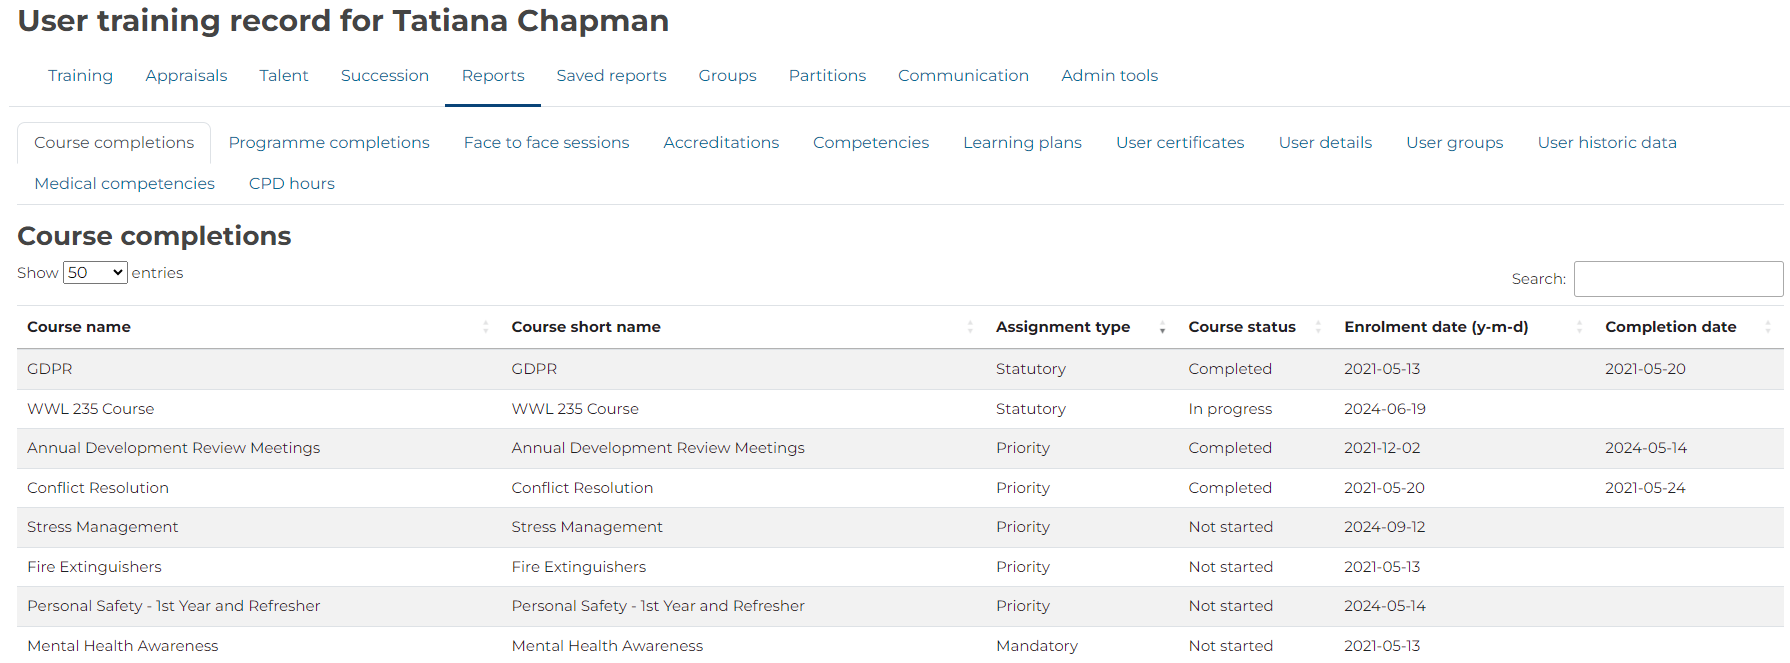Open the Show entries dropdown
The image size is (1790, 663).
[95, 272]
